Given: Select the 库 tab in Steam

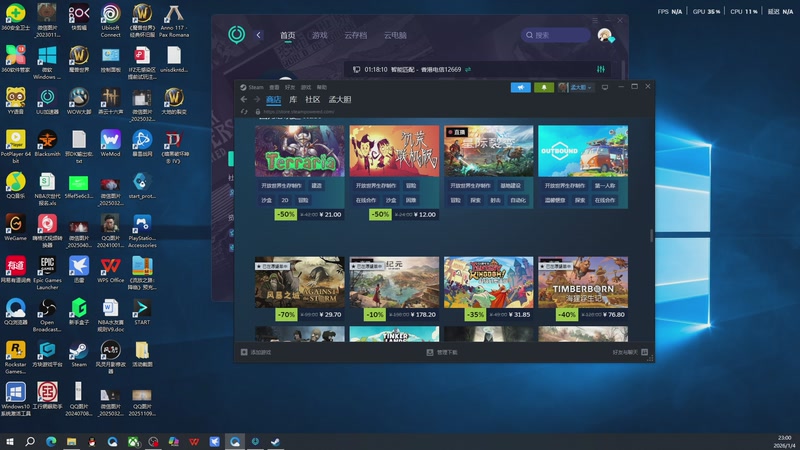Looking at the screenshot, I should click(x=293, y=99).
